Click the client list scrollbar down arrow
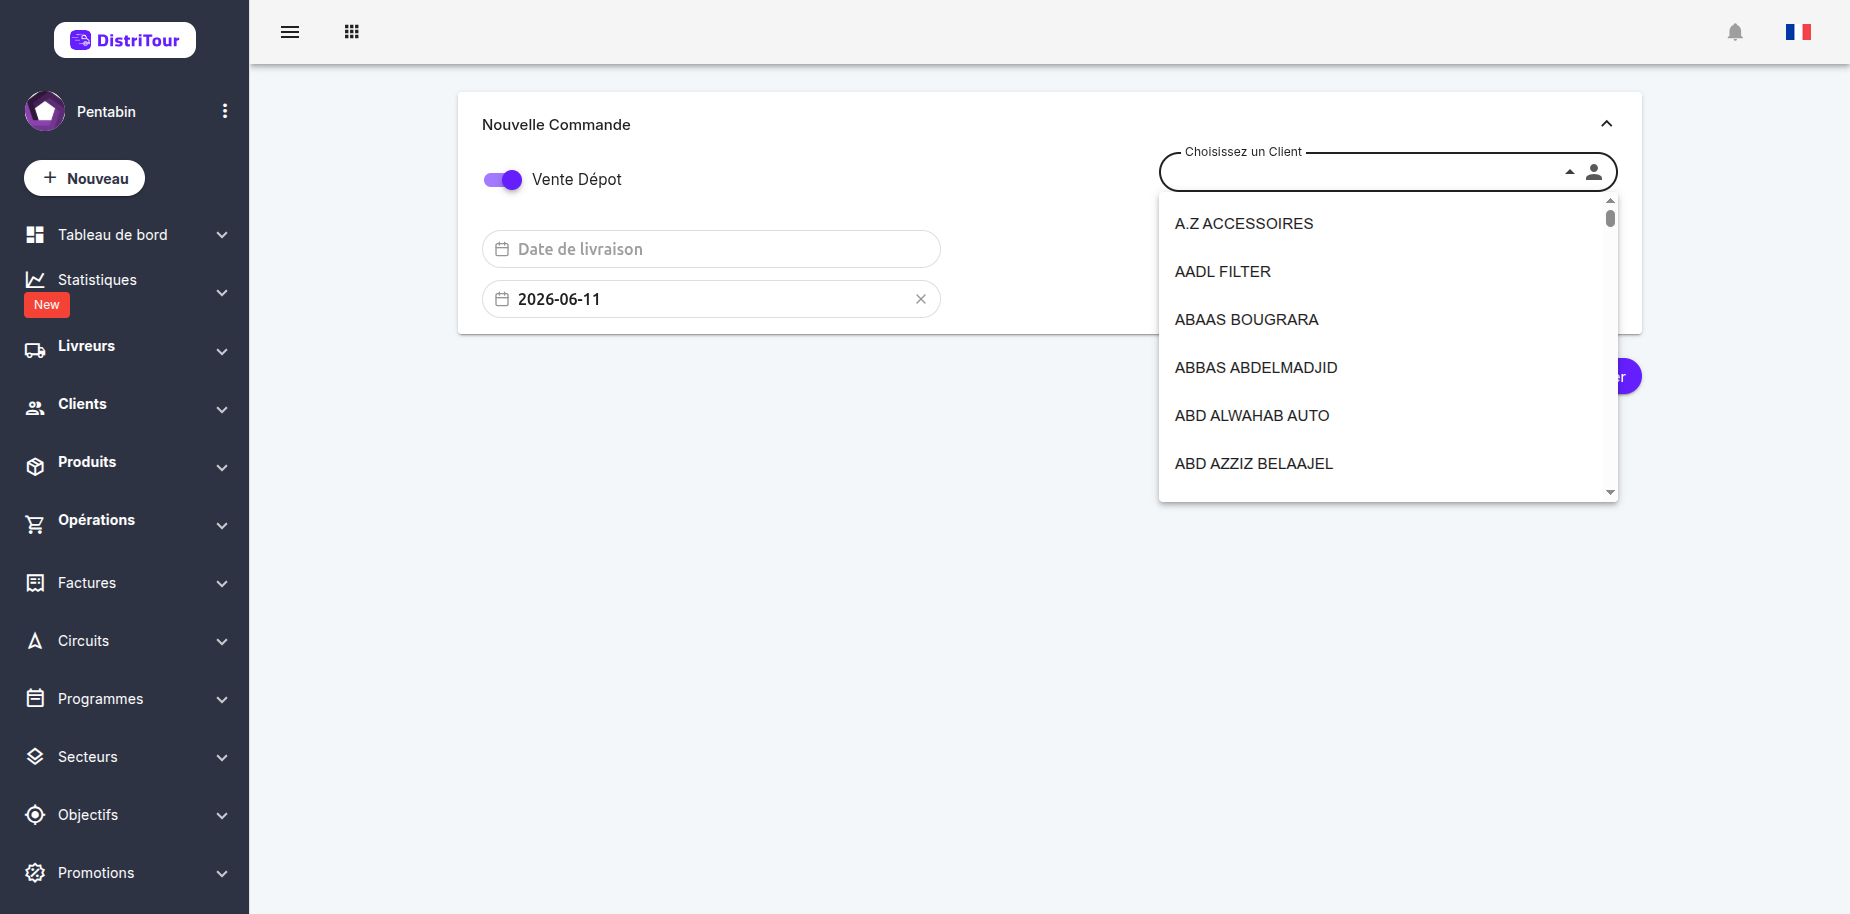Image resolution: width=1850 pixels, height=914 pixels. [x=1610, y=492]
